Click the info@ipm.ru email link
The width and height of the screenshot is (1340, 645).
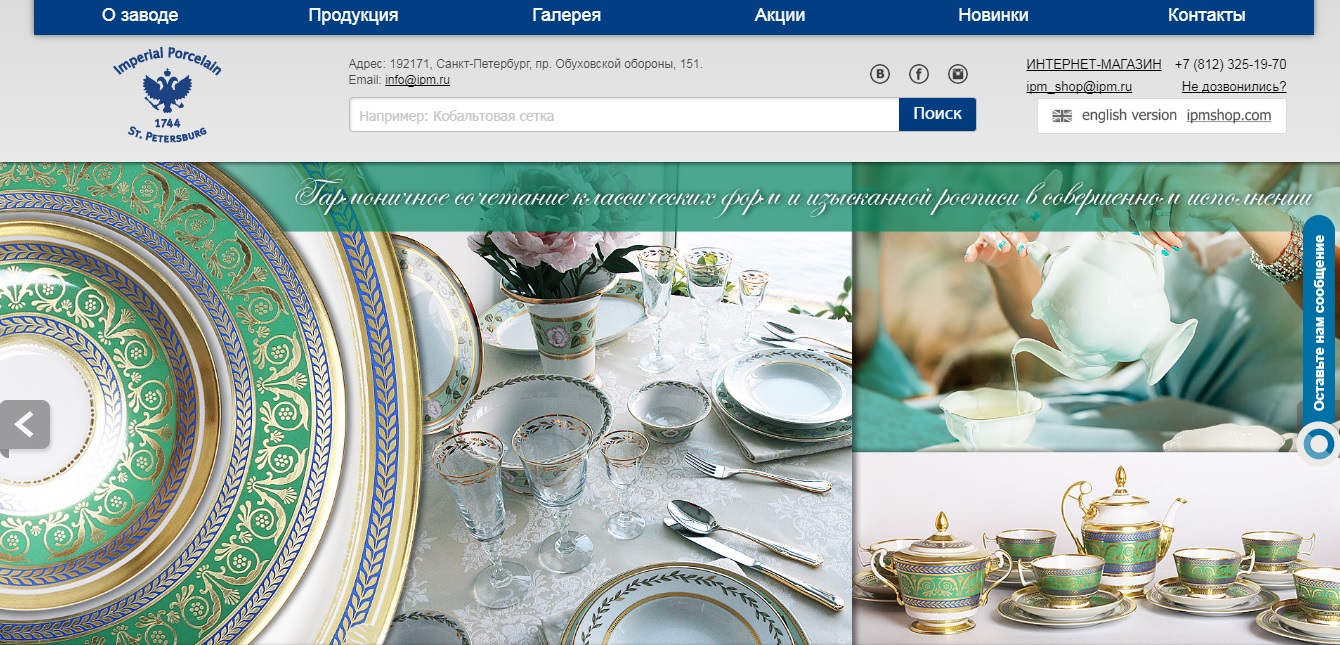[417, 80]
